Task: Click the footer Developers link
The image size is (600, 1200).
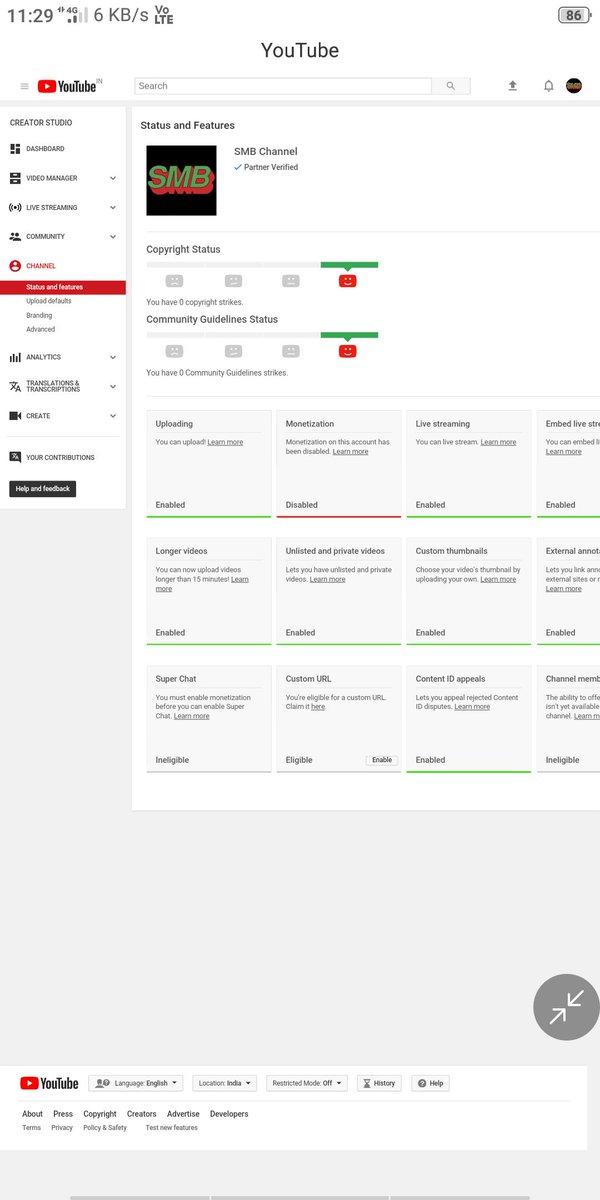Action: tap(229, 1114)
